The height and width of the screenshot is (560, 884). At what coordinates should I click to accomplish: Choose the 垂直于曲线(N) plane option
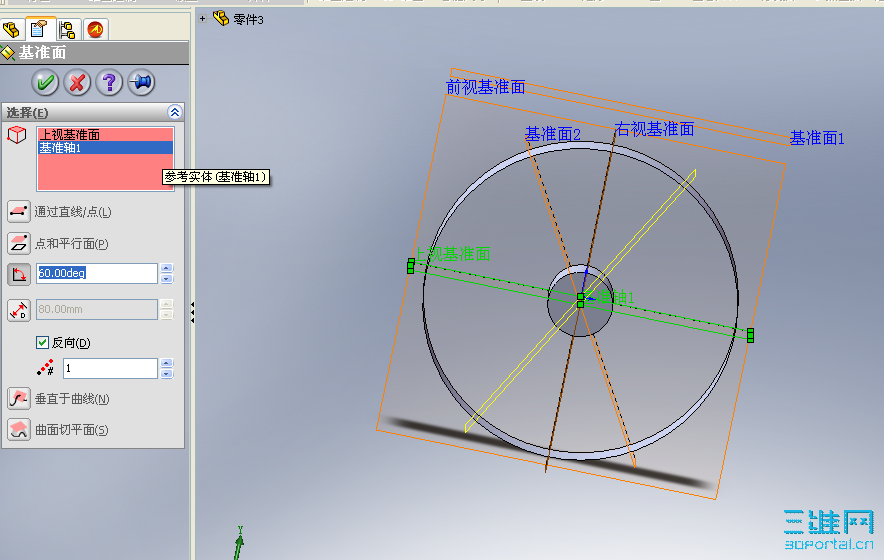(x=19, y=399)
